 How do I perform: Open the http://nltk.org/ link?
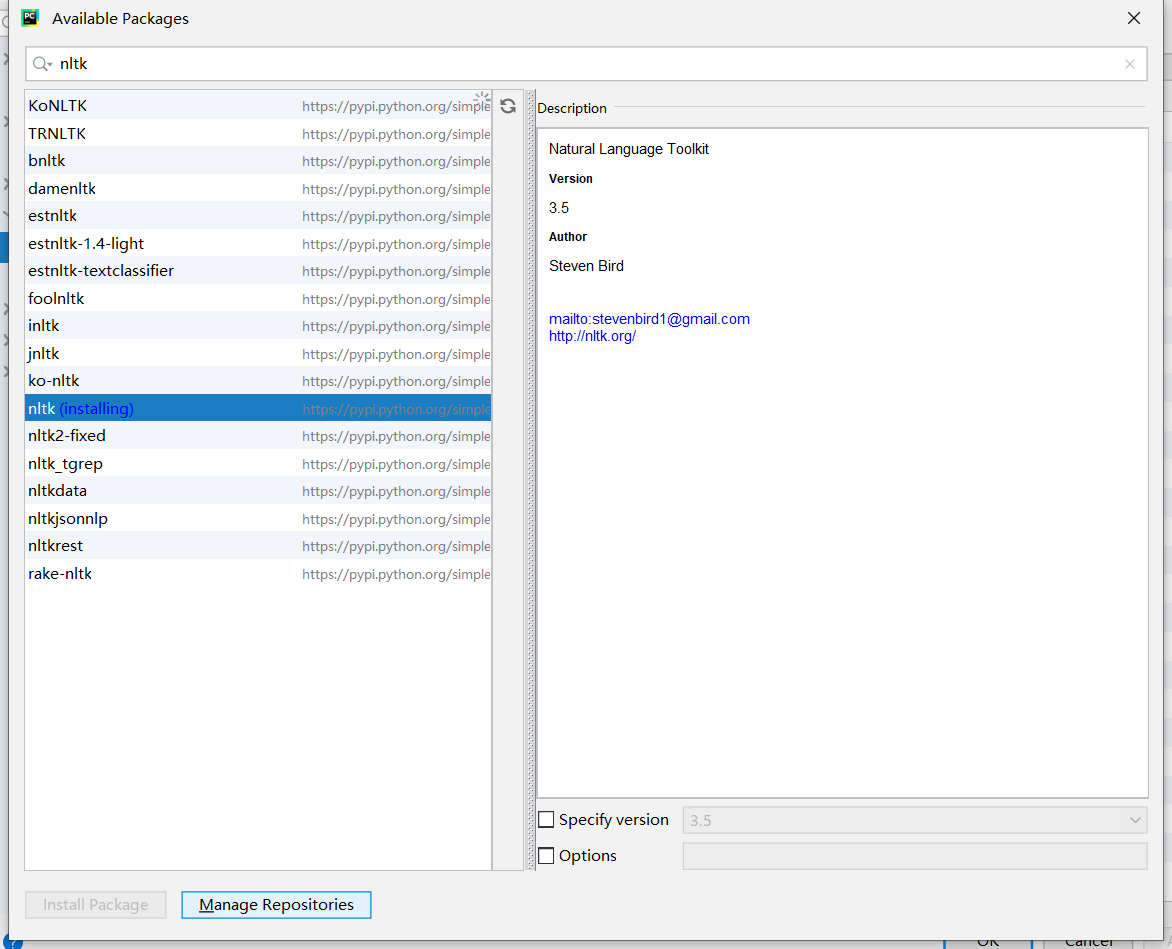[x=592, y=336]
